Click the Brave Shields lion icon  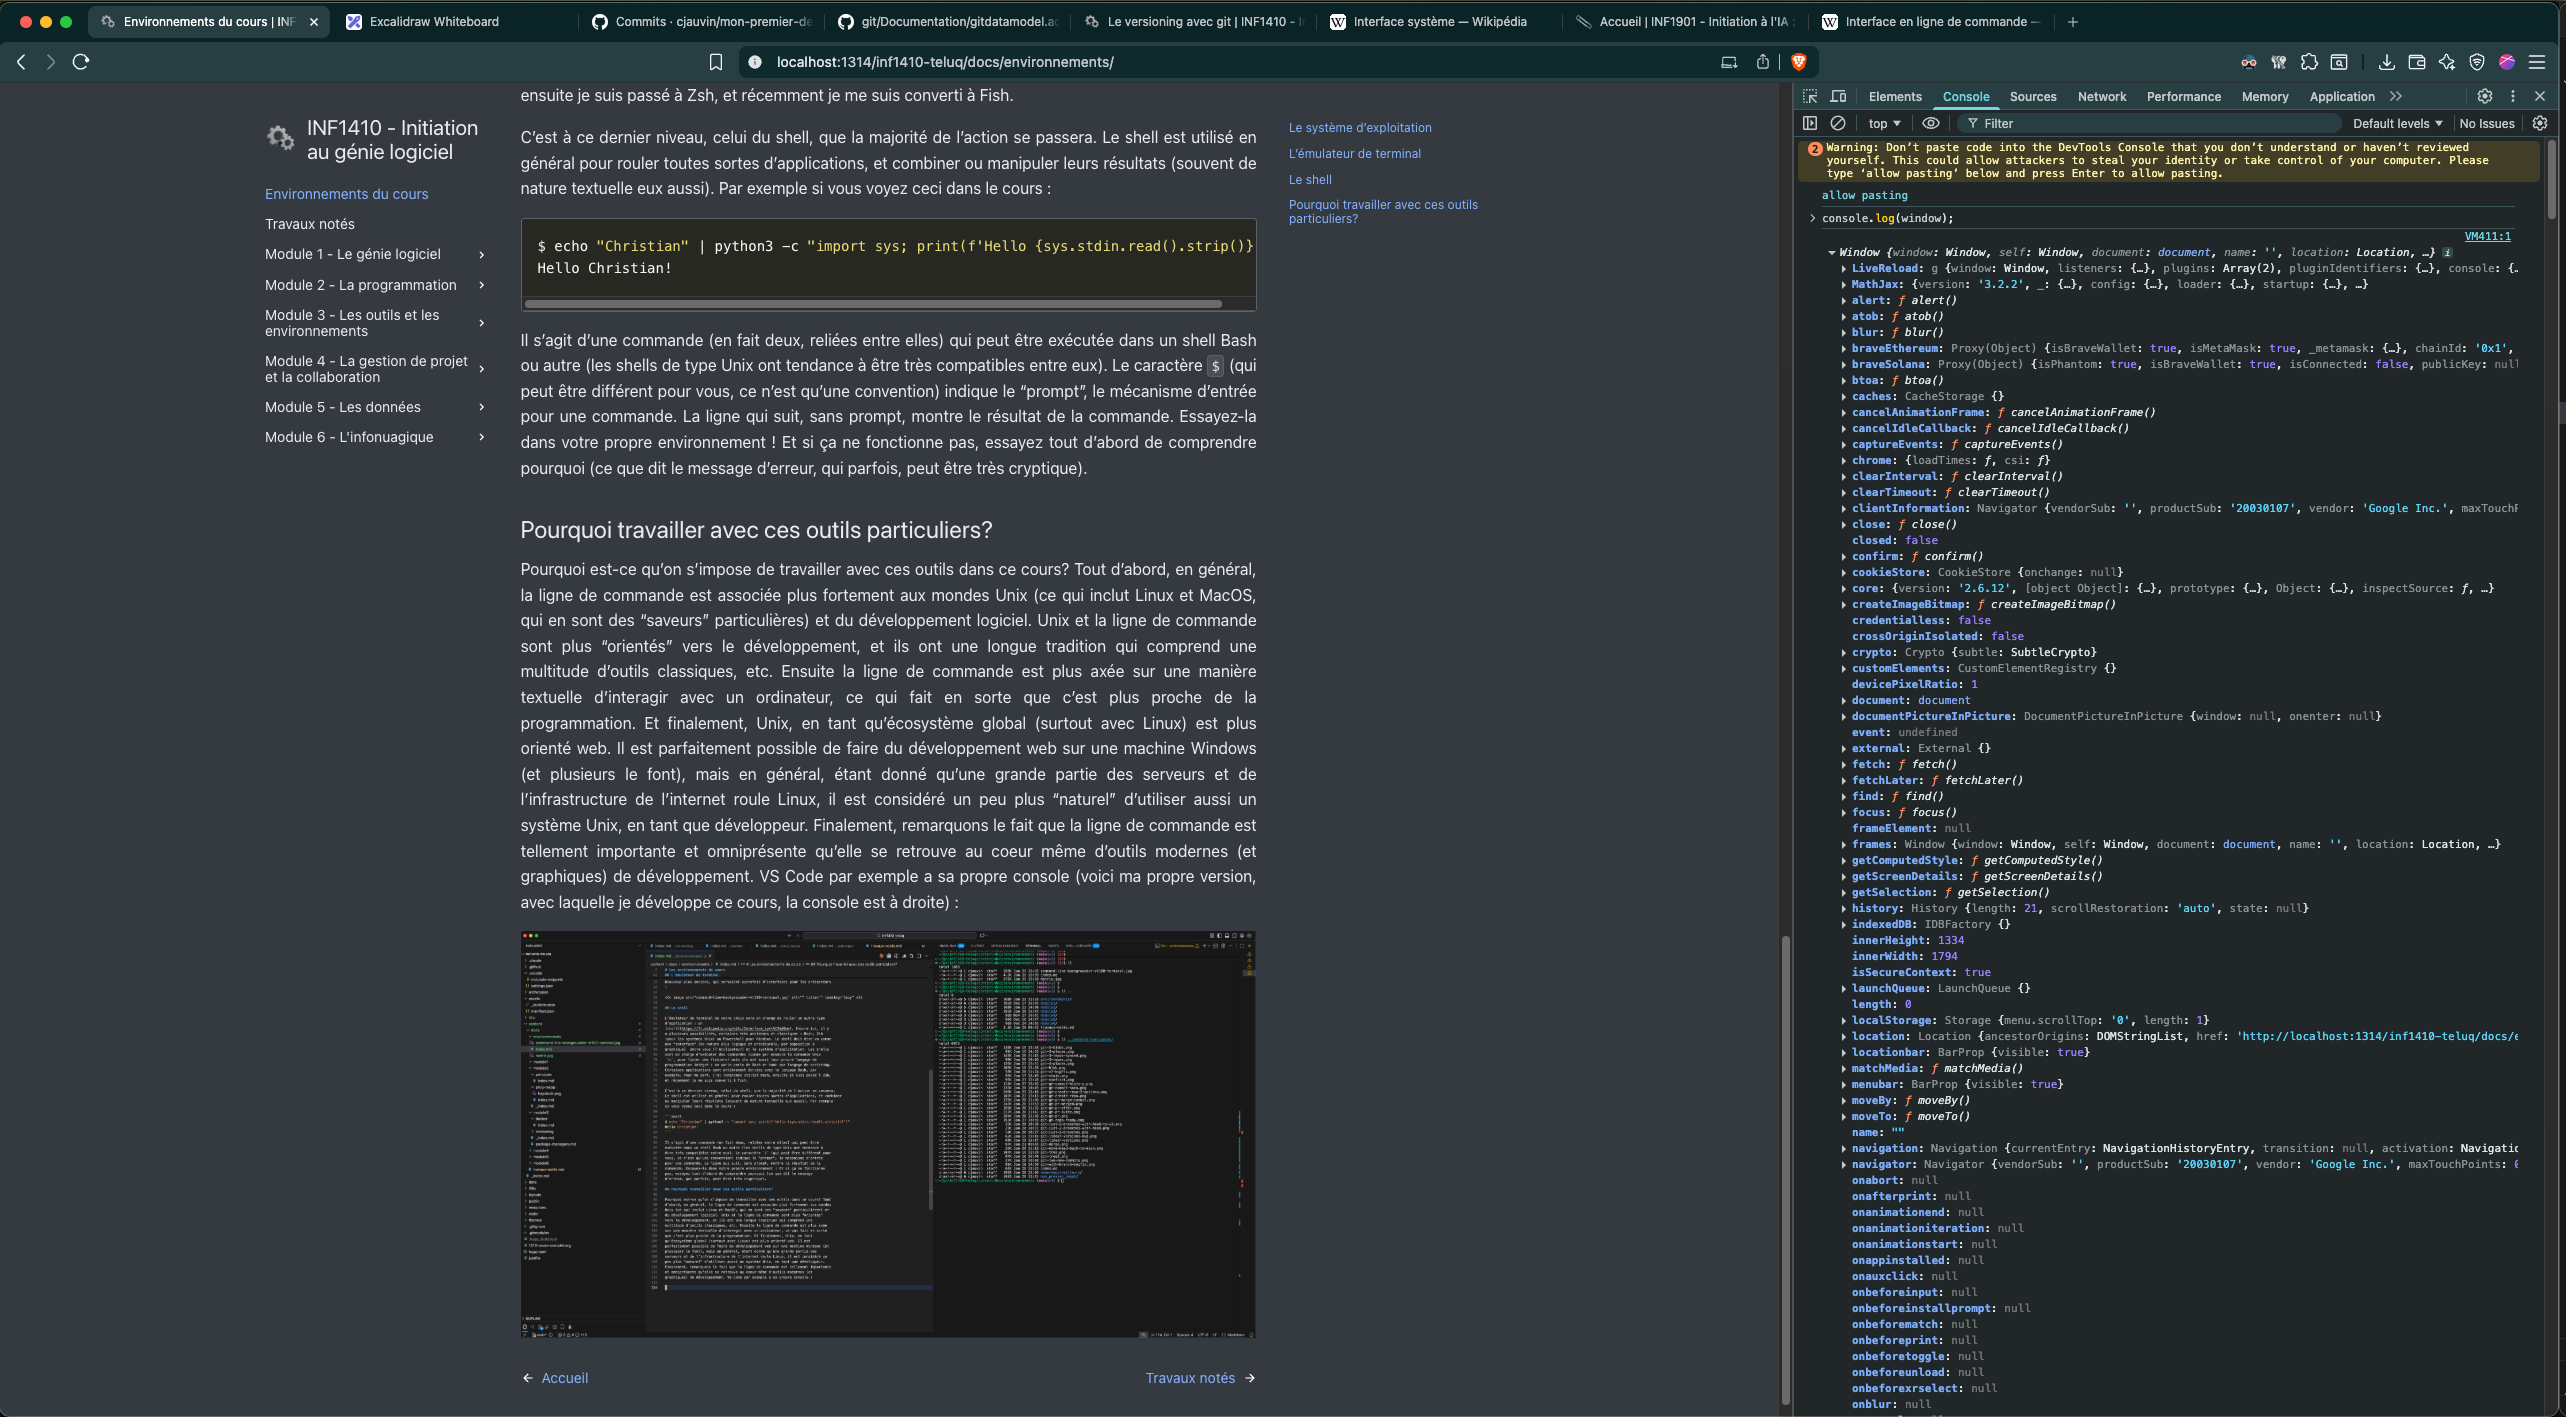click(1799, 62)
